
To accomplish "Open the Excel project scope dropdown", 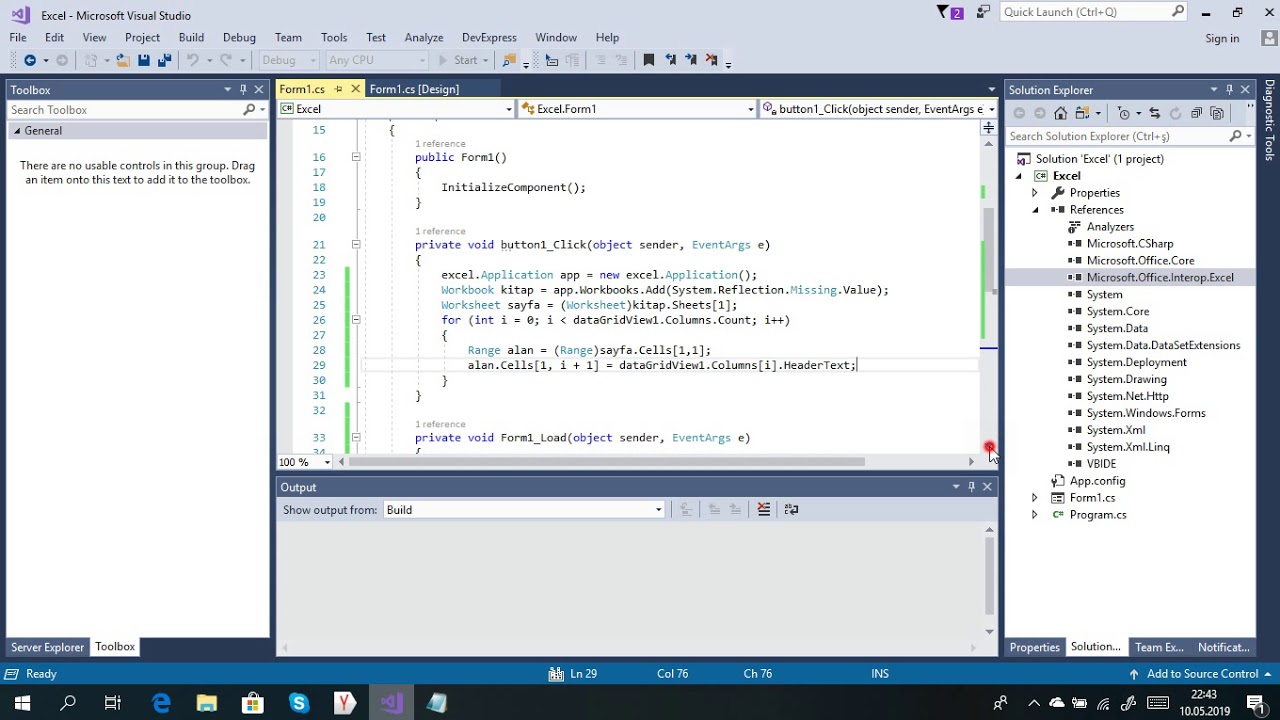I will point(396,109).
